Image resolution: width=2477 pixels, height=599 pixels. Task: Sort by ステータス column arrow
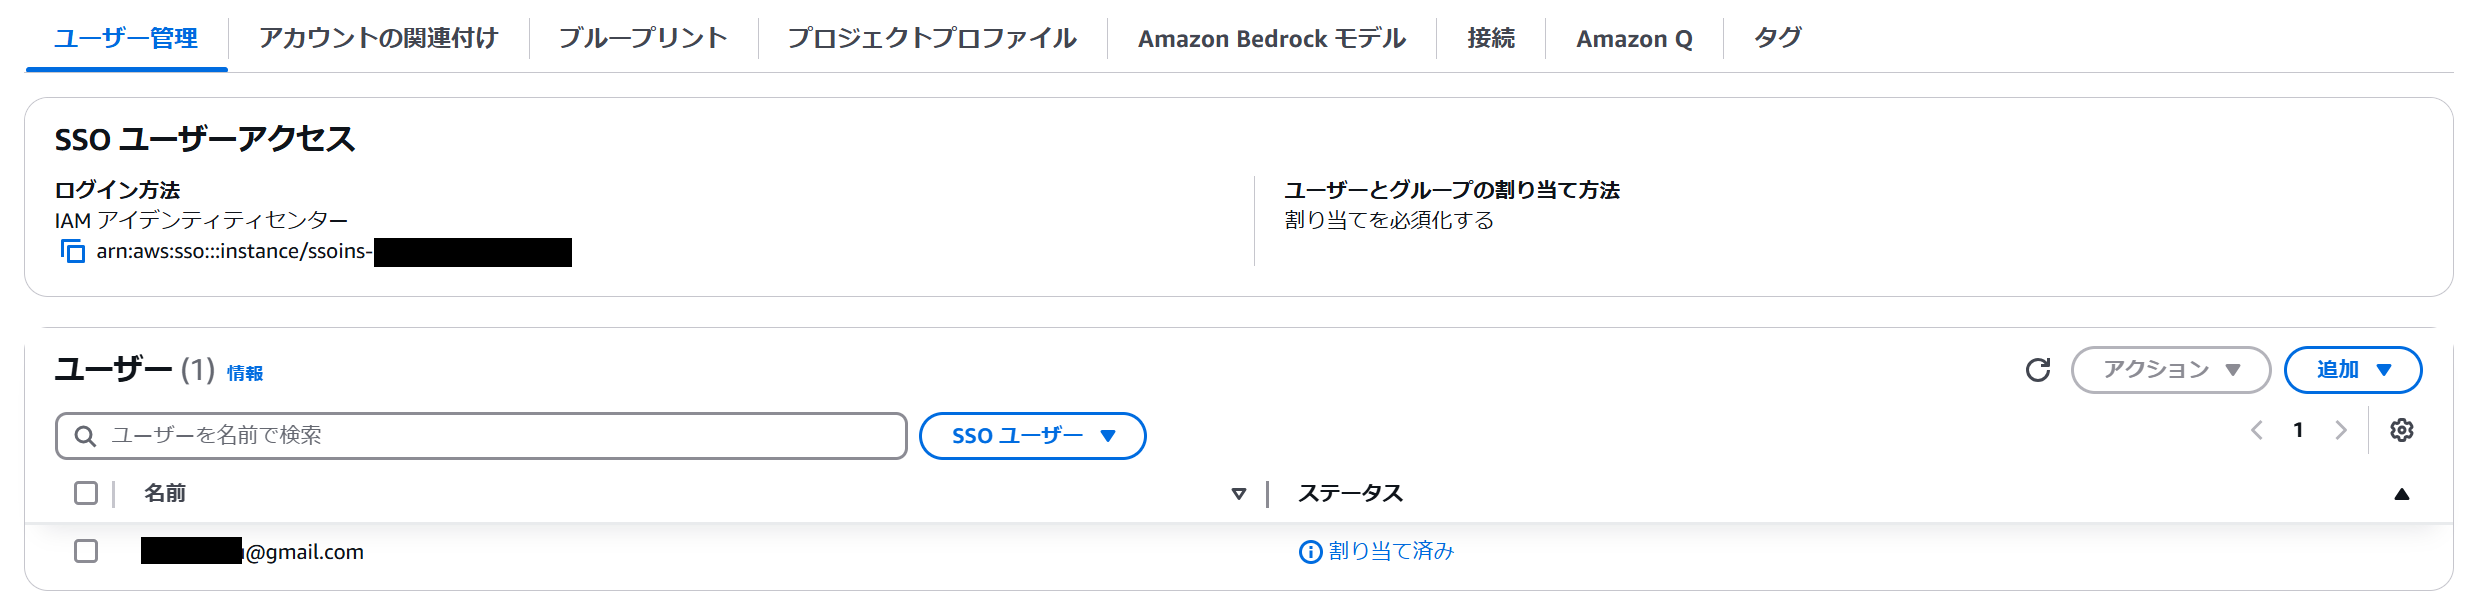(x=2401, y=494)
